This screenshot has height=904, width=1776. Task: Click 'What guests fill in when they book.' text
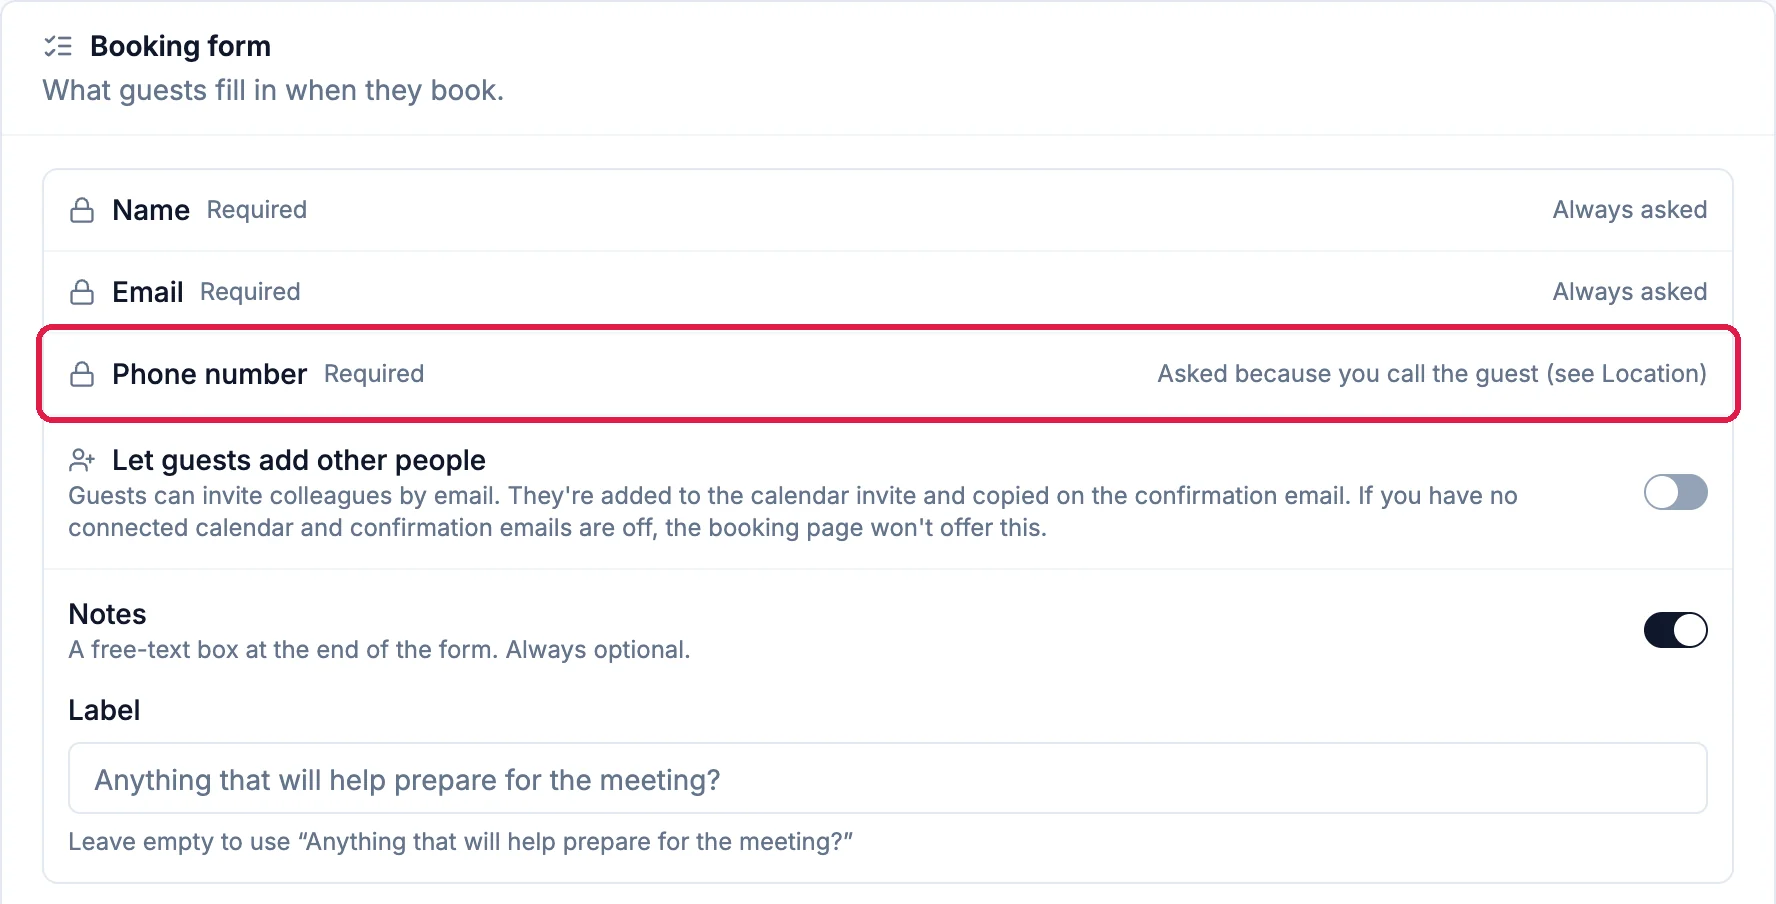click(x=273, y=90)
